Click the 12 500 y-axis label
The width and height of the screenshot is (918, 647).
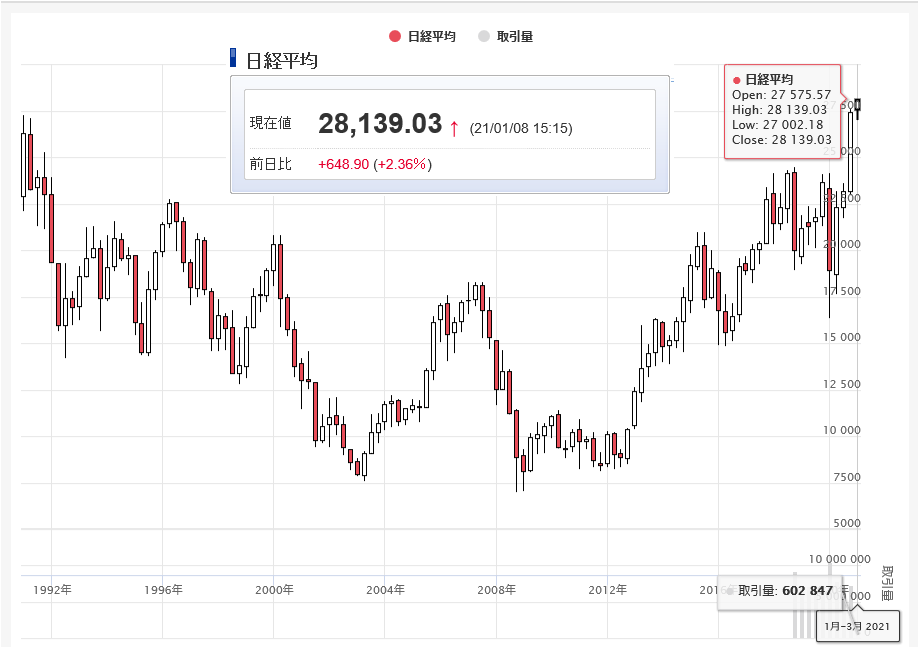point(842,384)
